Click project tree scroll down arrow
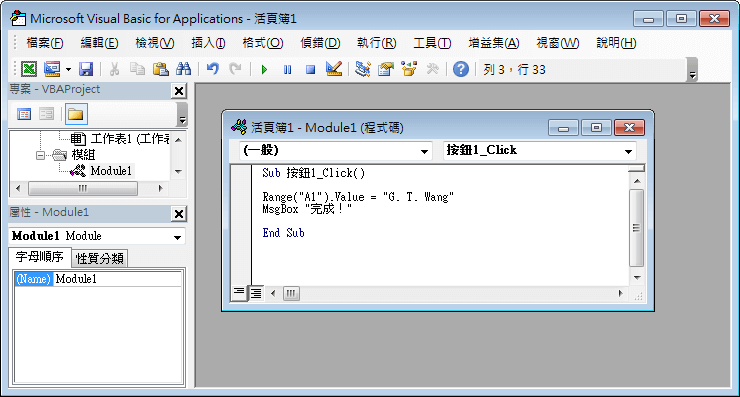This screenshot has height=397, width=740. pos(178,171)
